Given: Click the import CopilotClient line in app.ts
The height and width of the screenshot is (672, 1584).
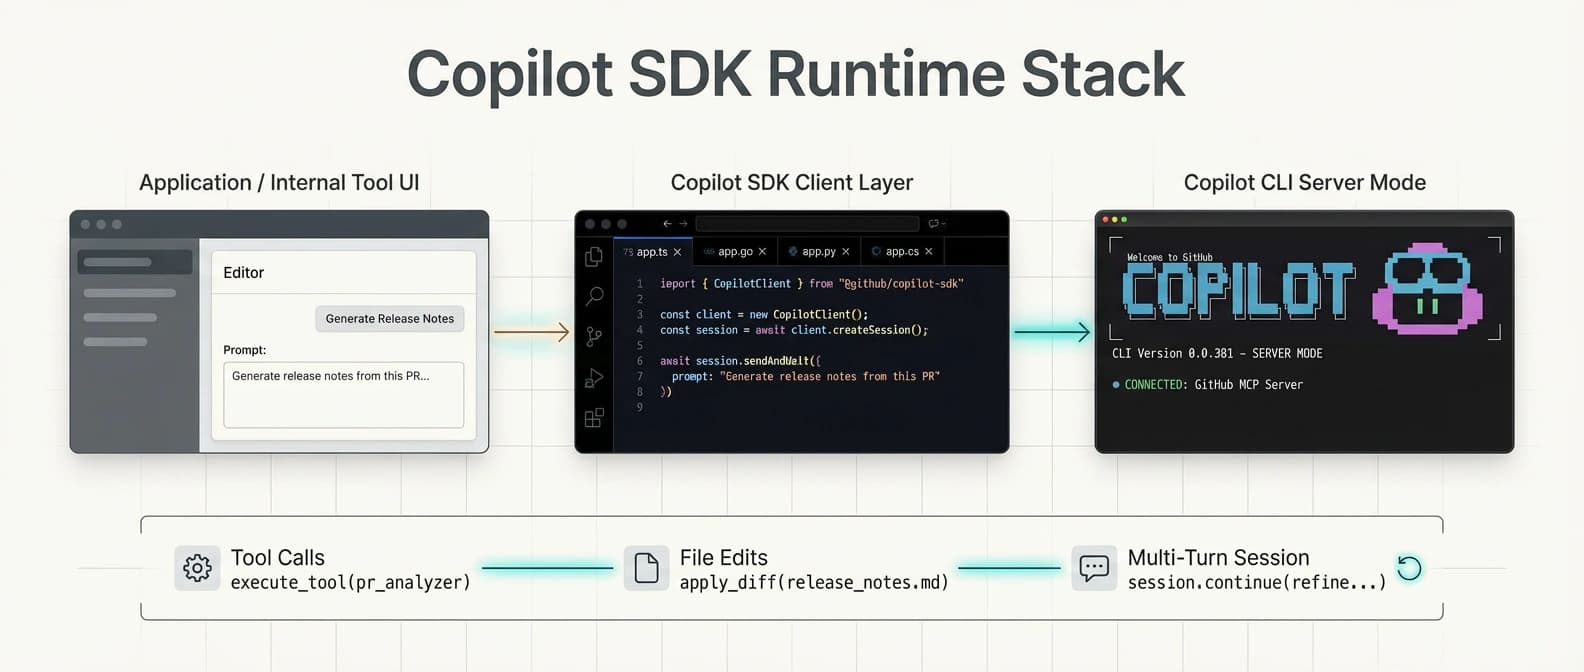Looking at the screenshot, I should (x=812, y=284).
